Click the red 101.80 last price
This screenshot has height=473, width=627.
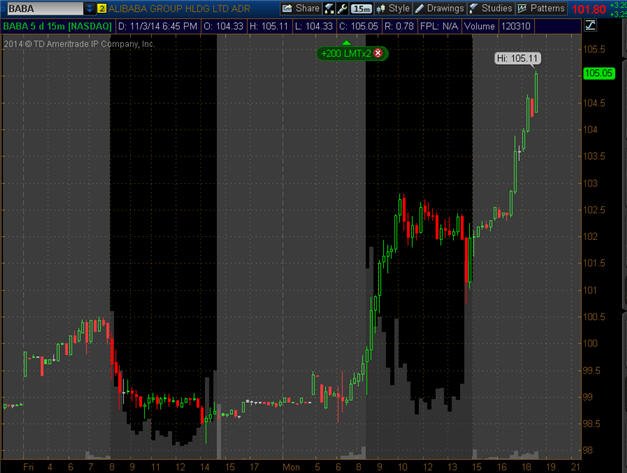click(589, 9)
